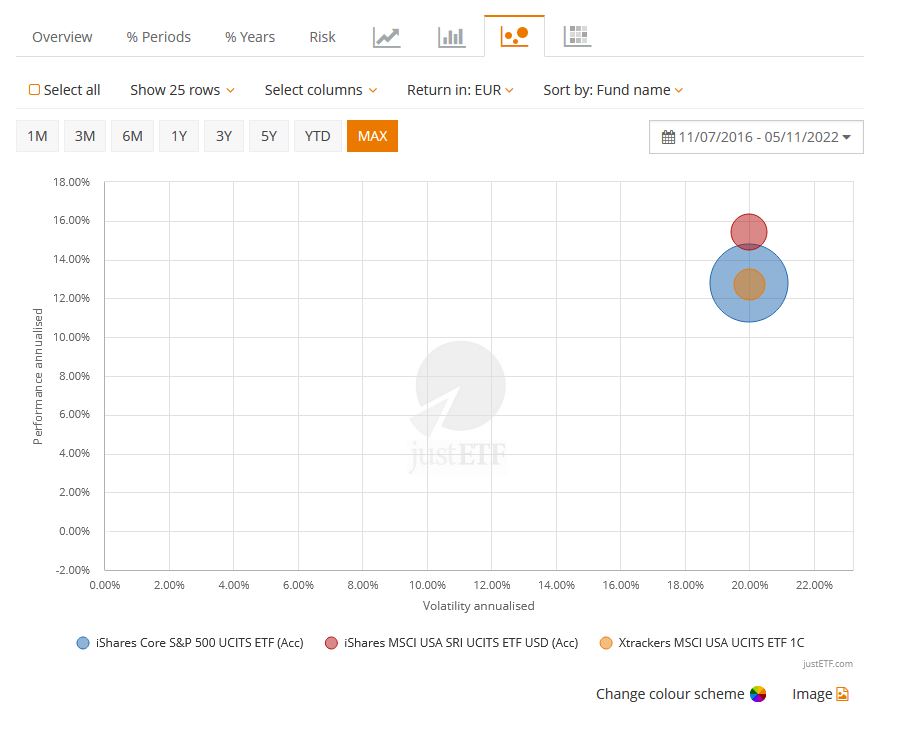Select the 1Y period button

tap(179, 136)
